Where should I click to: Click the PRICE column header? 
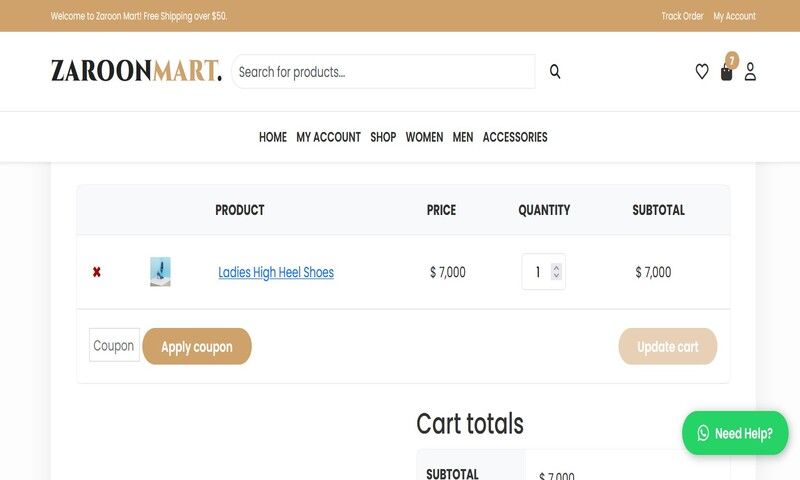441,210
